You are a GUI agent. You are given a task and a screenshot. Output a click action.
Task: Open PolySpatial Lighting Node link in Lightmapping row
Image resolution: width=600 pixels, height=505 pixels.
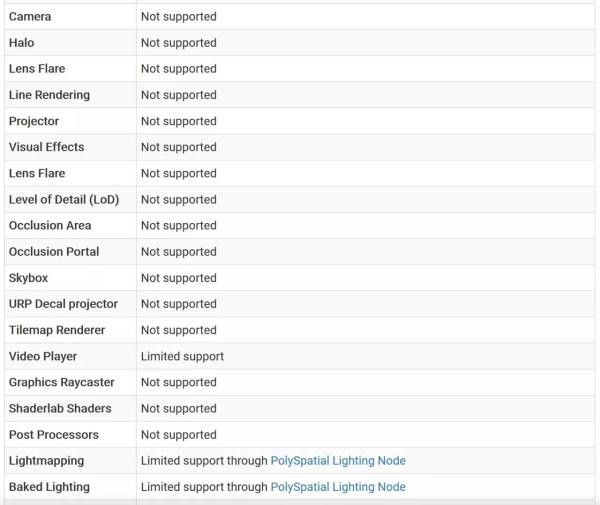coord(338,461)
